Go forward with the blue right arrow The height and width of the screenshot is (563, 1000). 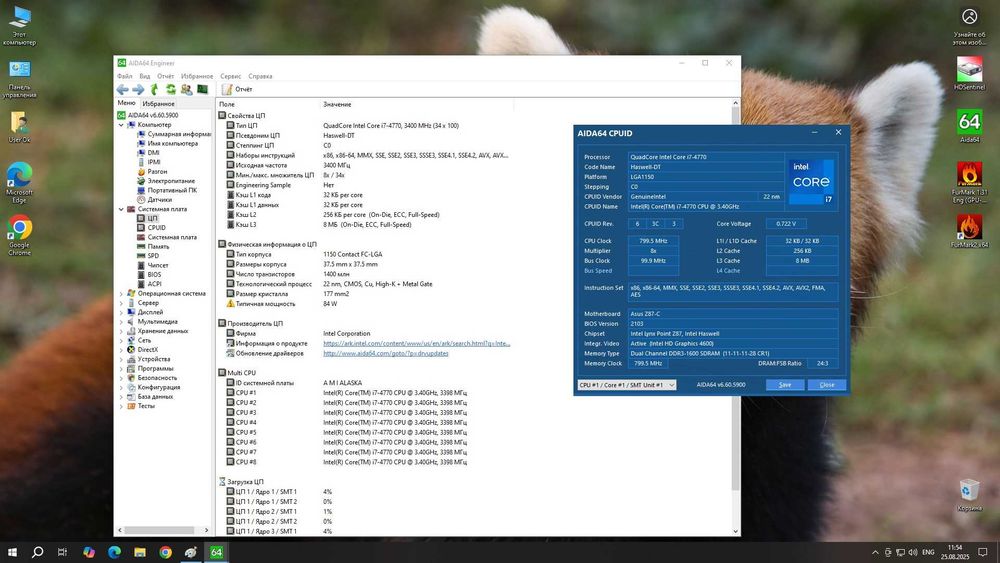click(138, 89)
